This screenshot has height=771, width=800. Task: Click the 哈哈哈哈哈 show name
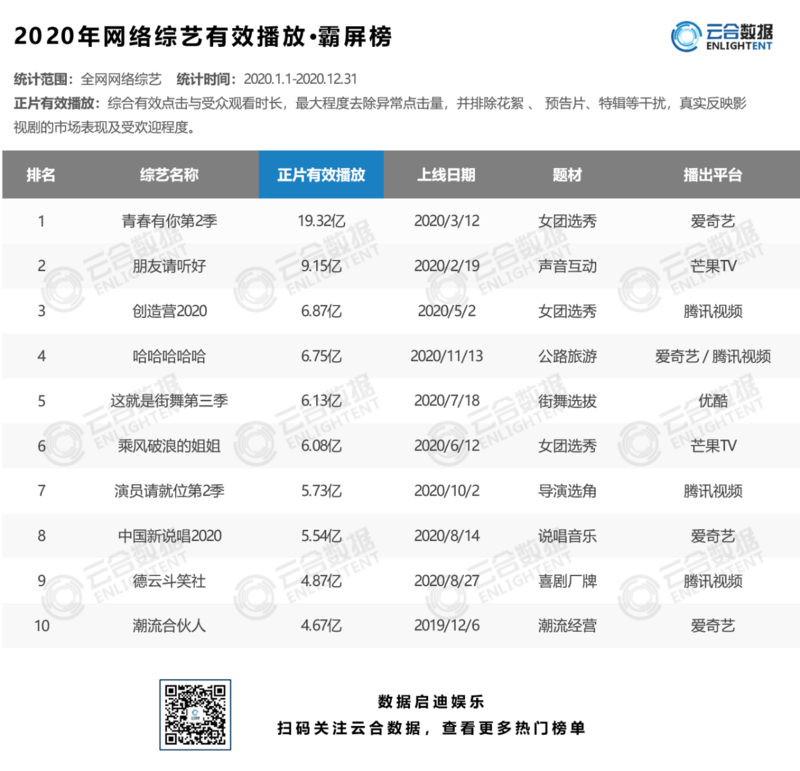tap(169, 356)
